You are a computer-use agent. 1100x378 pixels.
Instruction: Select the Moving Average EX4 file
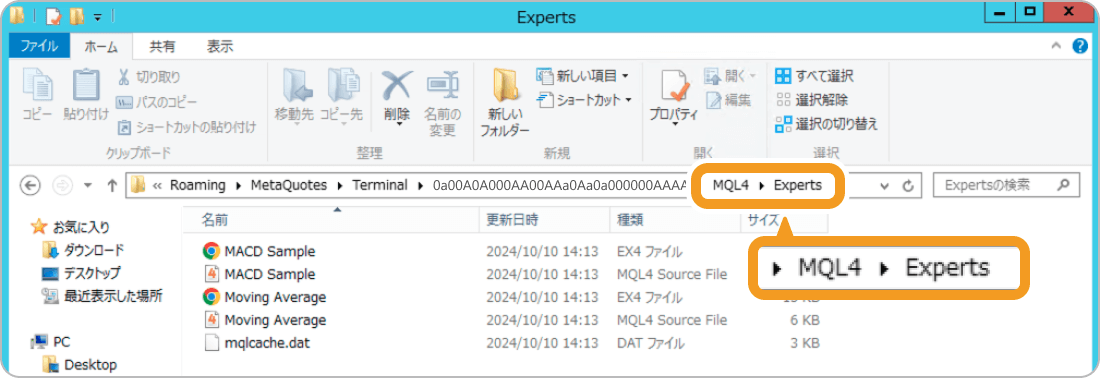click(x=275, y=297)
